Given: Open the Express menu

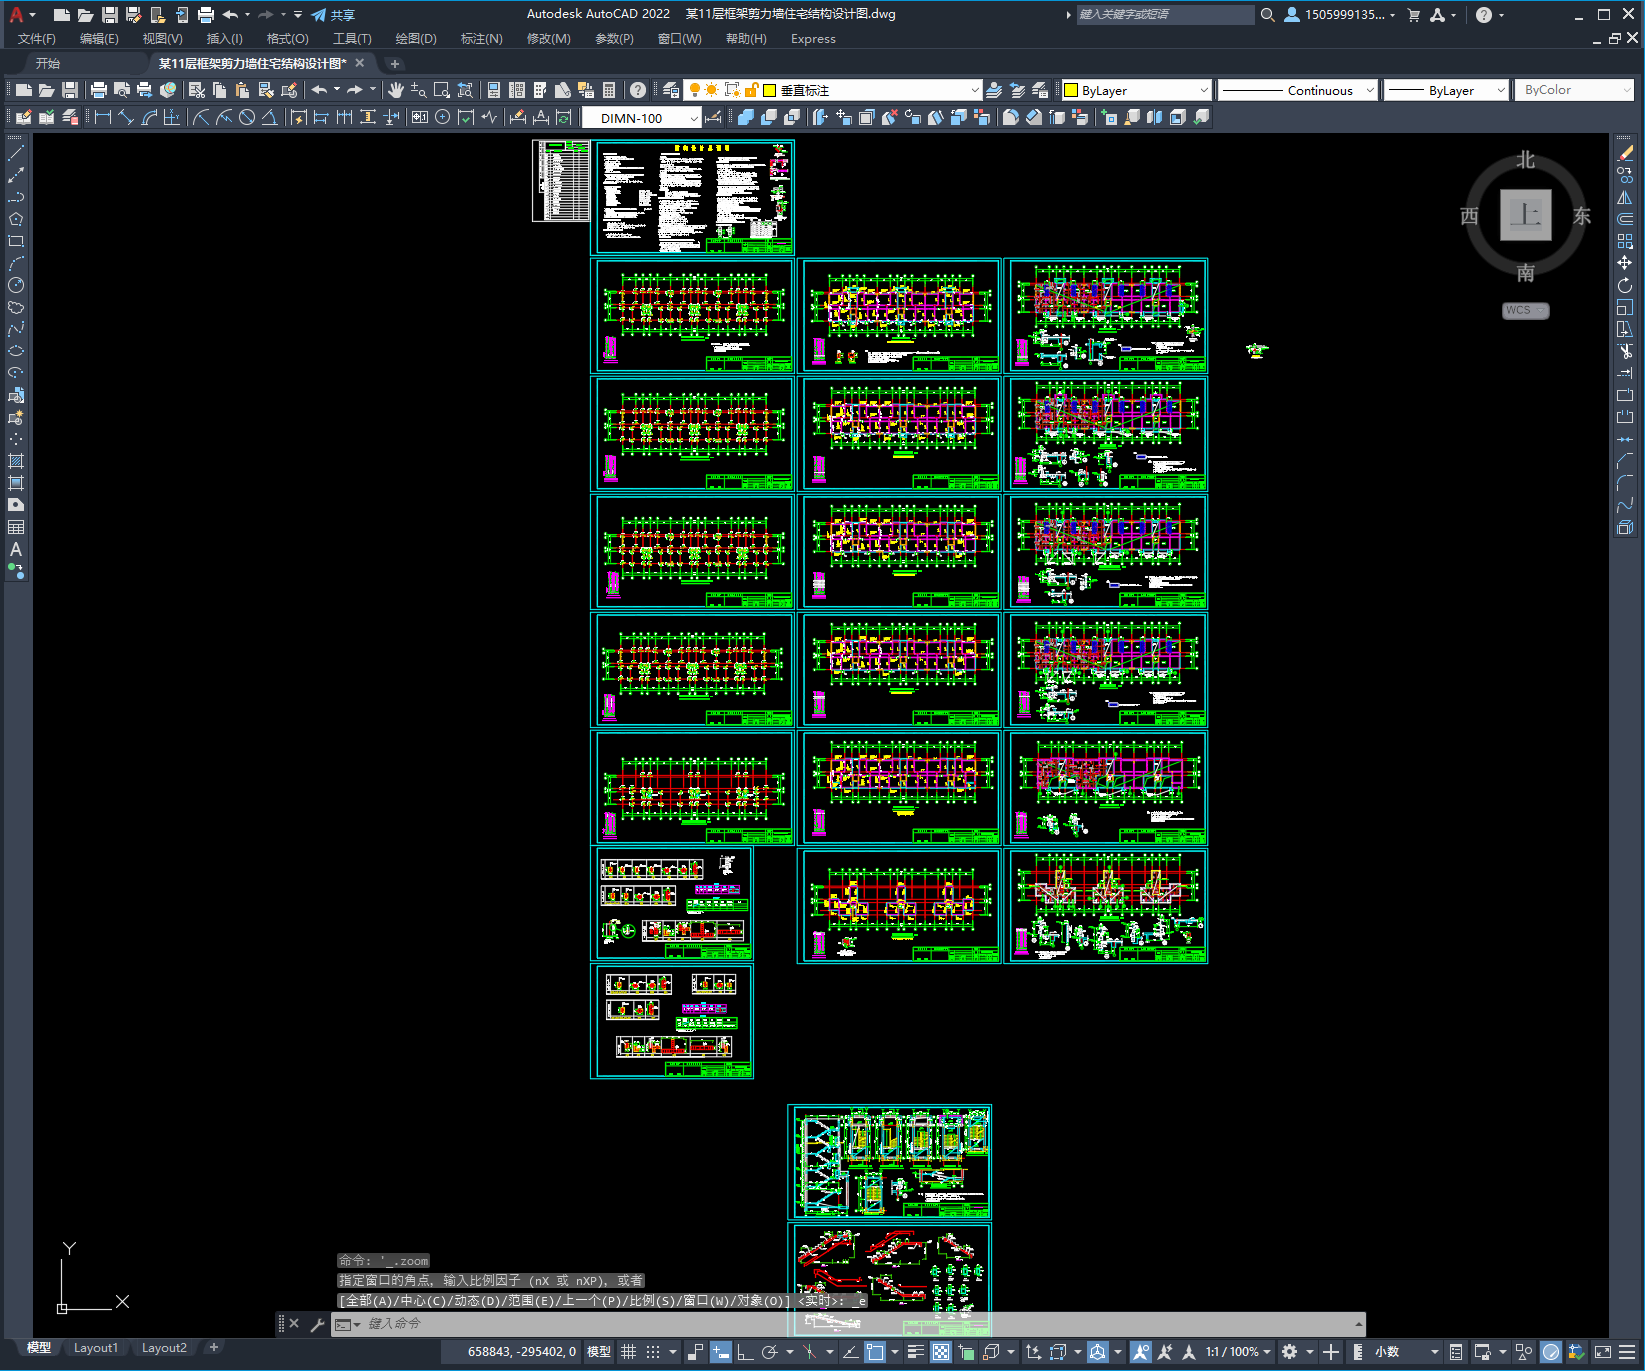Looking at the screenshot, I should coord(813,39).
